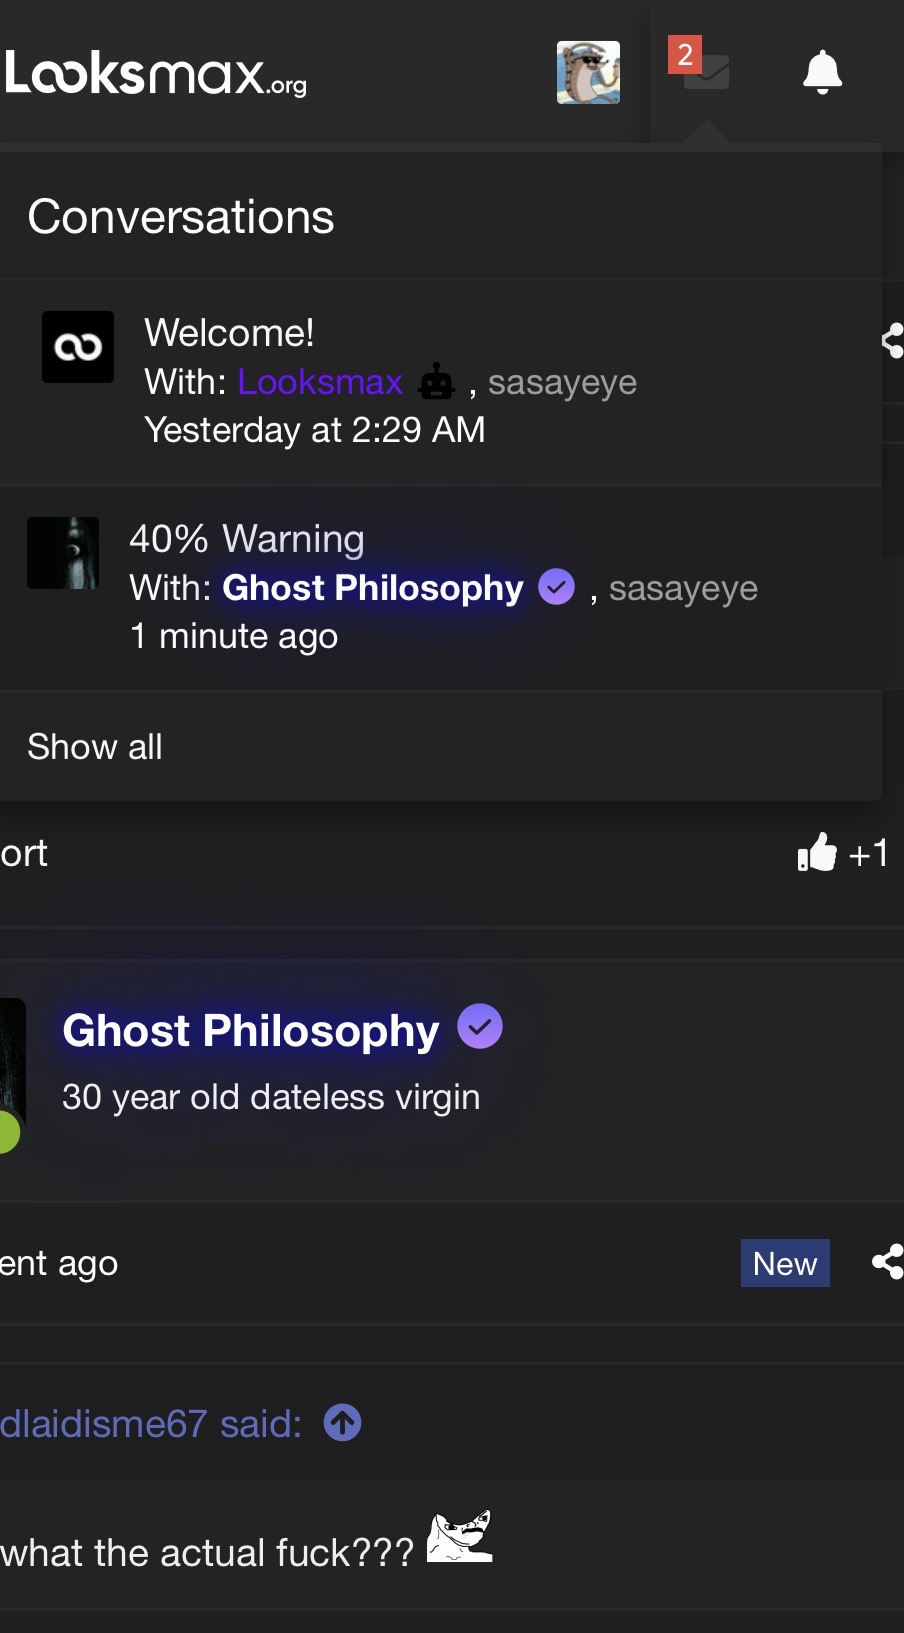Screen dimensions: 904x1633
Task: Click the Looksmax infinity avatar
Action: click(78, 347)
